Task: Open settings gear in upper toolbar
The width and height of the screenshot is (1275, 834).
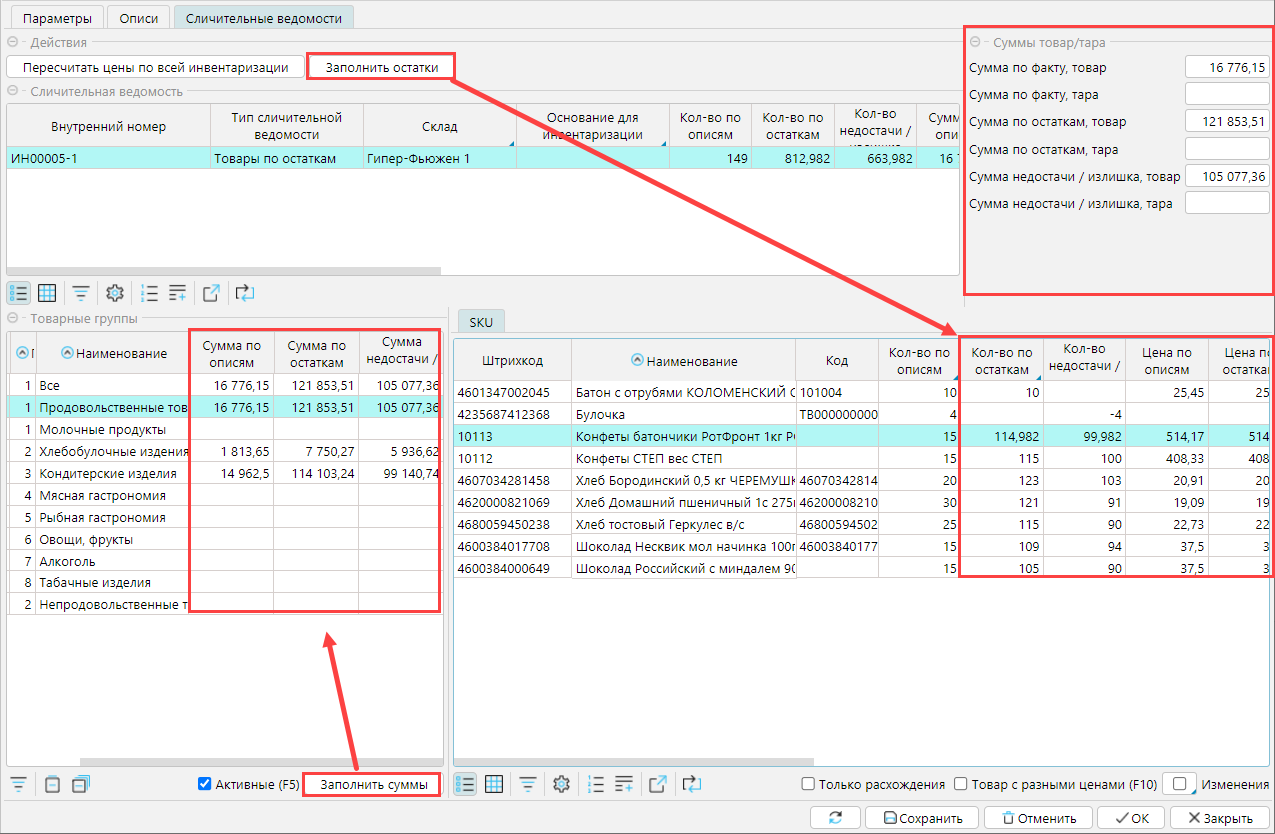Action: point(115,293)
